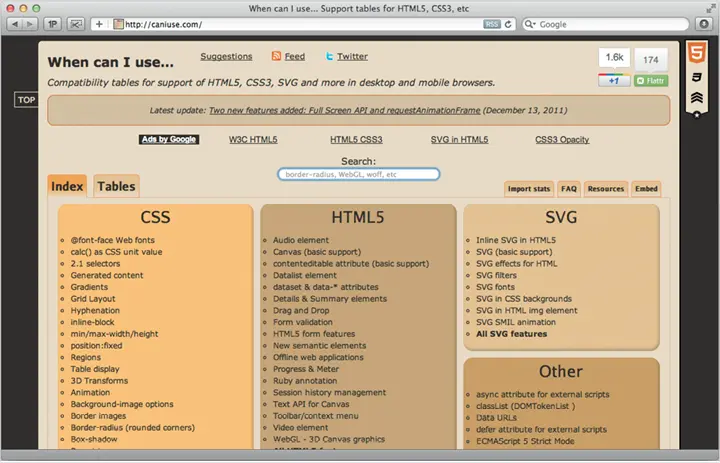Add bookmark with the plus button
This screenshot has height=463, width=720.
pos(99,24)
